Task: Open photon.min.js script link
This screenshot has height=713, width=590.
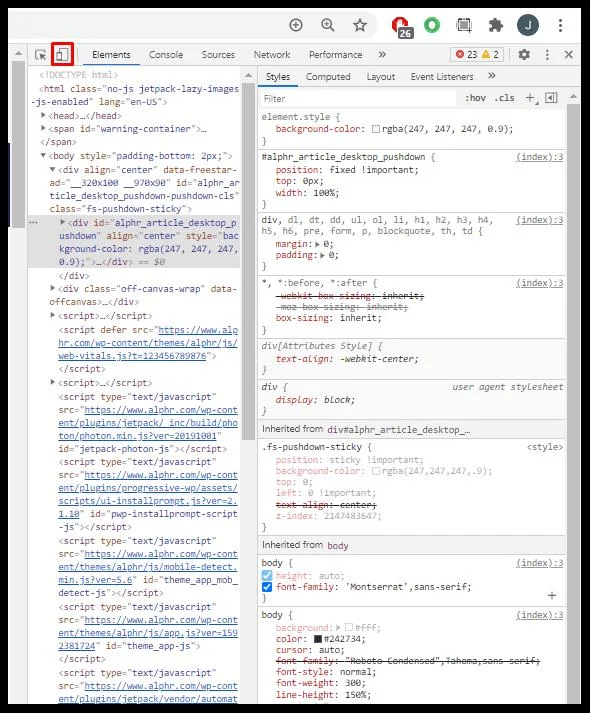Action: click(x=148, y=423)
